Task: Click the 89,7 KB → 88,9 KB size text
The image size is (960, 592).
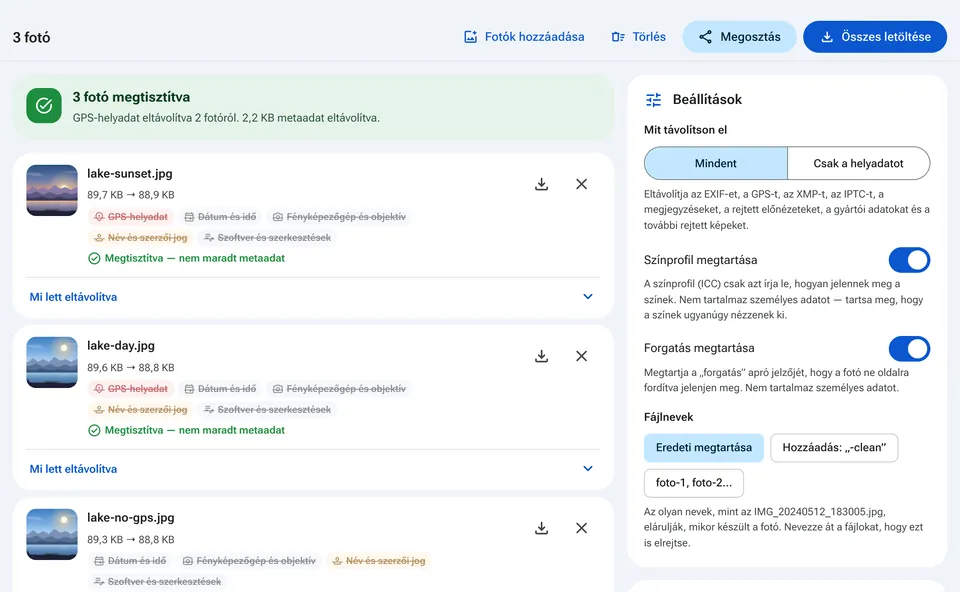Action: pos(130,195)
